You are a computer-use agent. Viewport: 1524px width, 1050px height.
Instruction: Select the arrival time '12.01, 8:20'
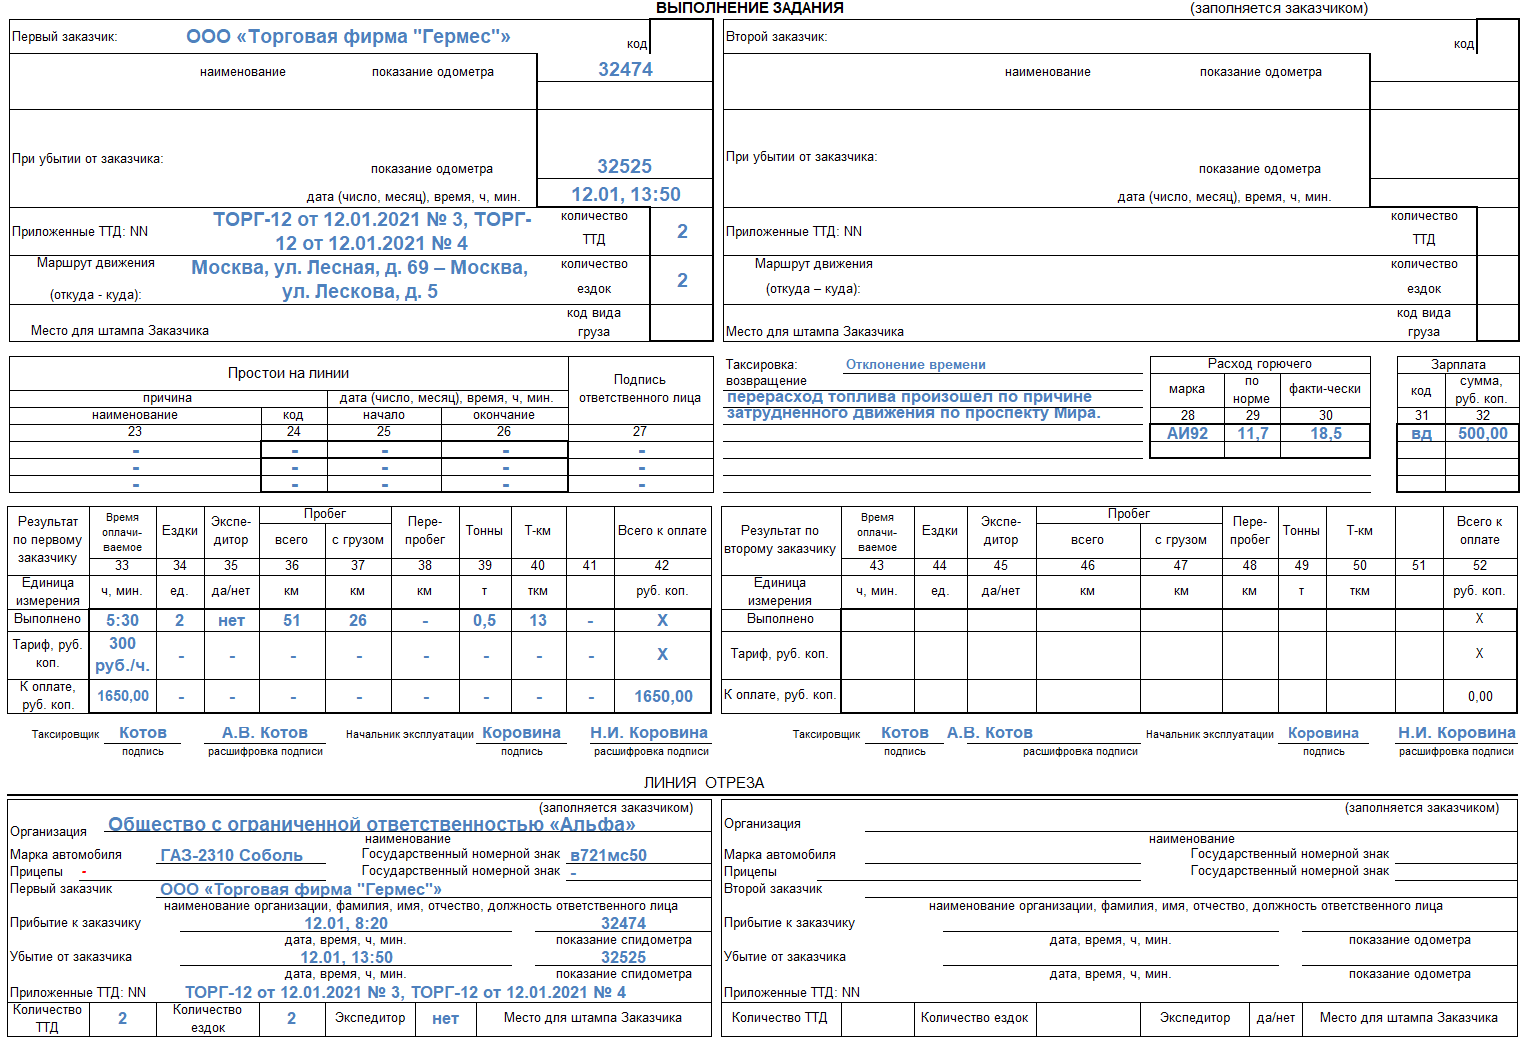pyautogui.click(x=346, y=924)
